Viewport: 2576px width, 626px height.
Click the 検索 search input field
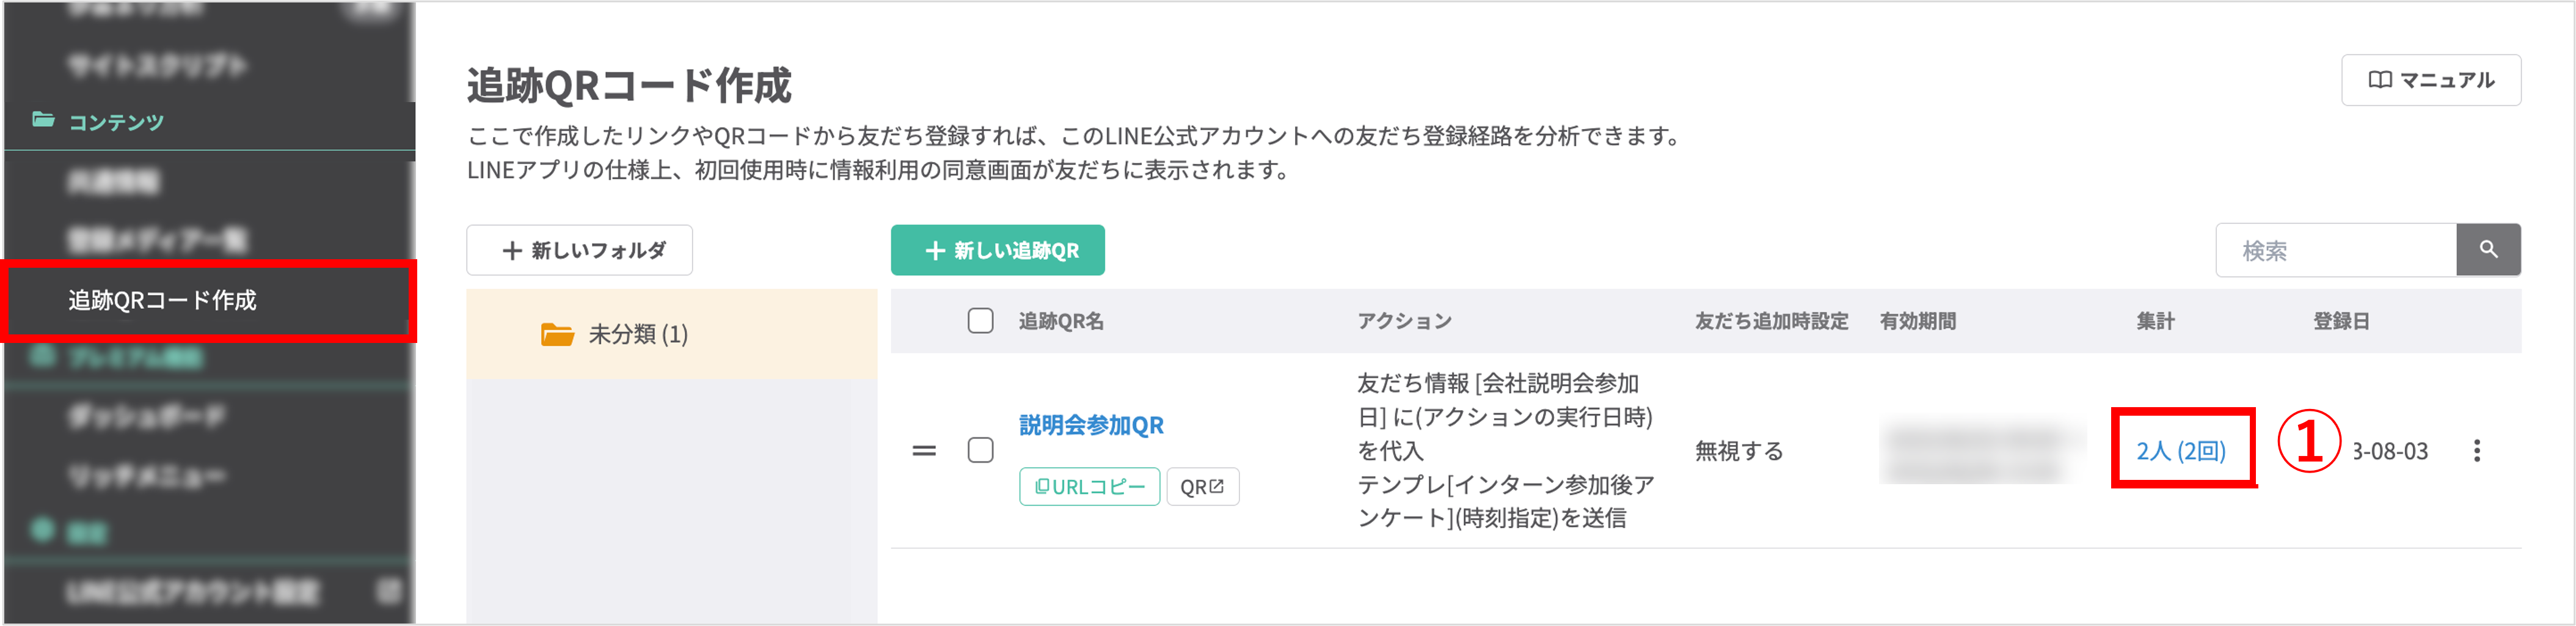tap(2335, 250)
